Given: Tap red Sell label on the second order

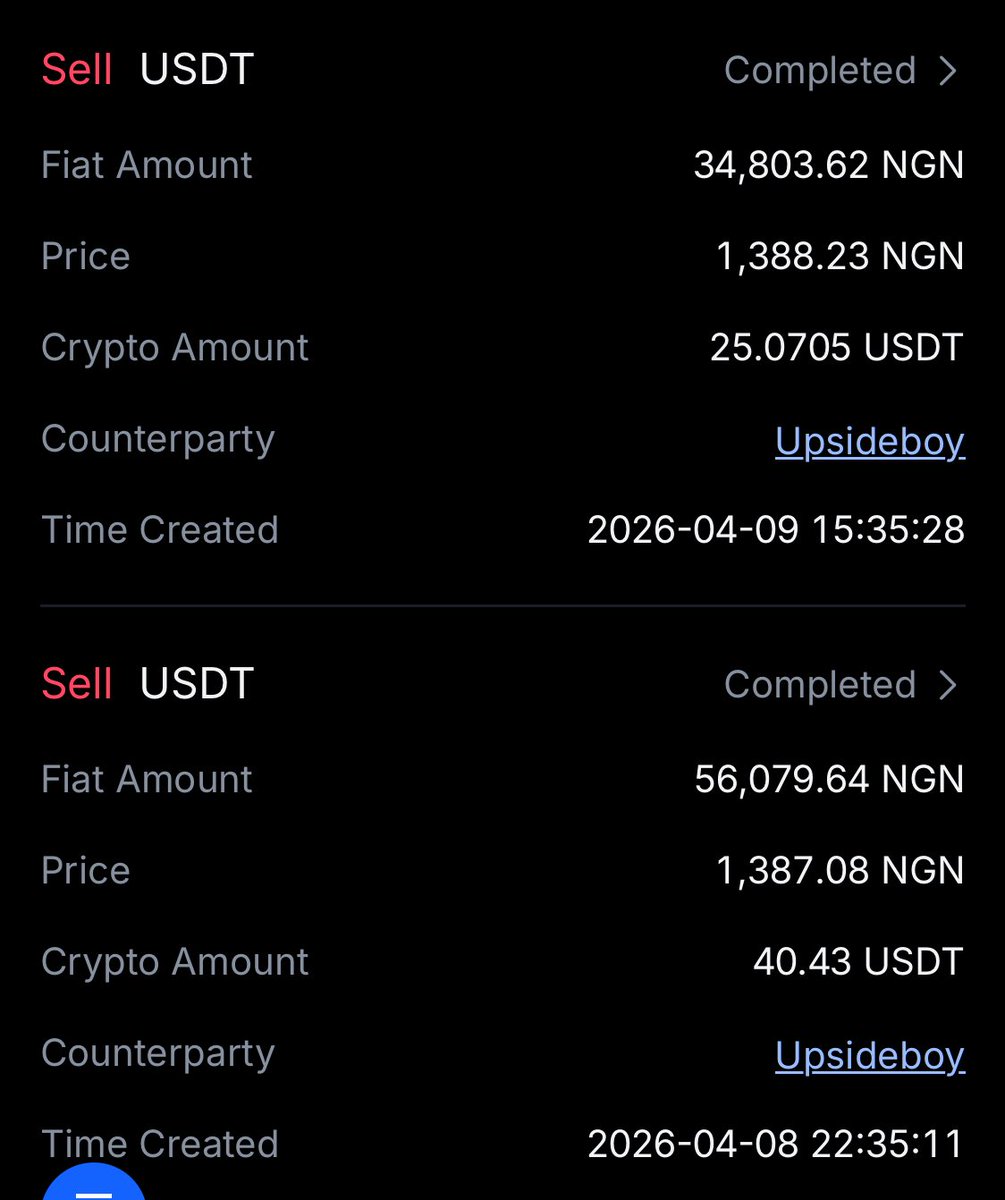Looking at the screenshot, I should pyautogui.click(x=77, y=685).
